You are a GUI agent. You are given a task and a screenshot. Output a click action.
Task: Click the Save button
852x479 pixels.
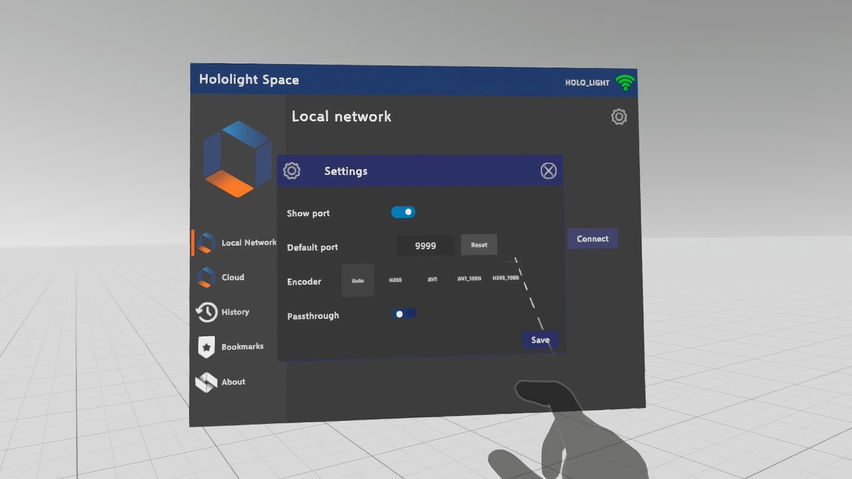[x=540, y=340]
